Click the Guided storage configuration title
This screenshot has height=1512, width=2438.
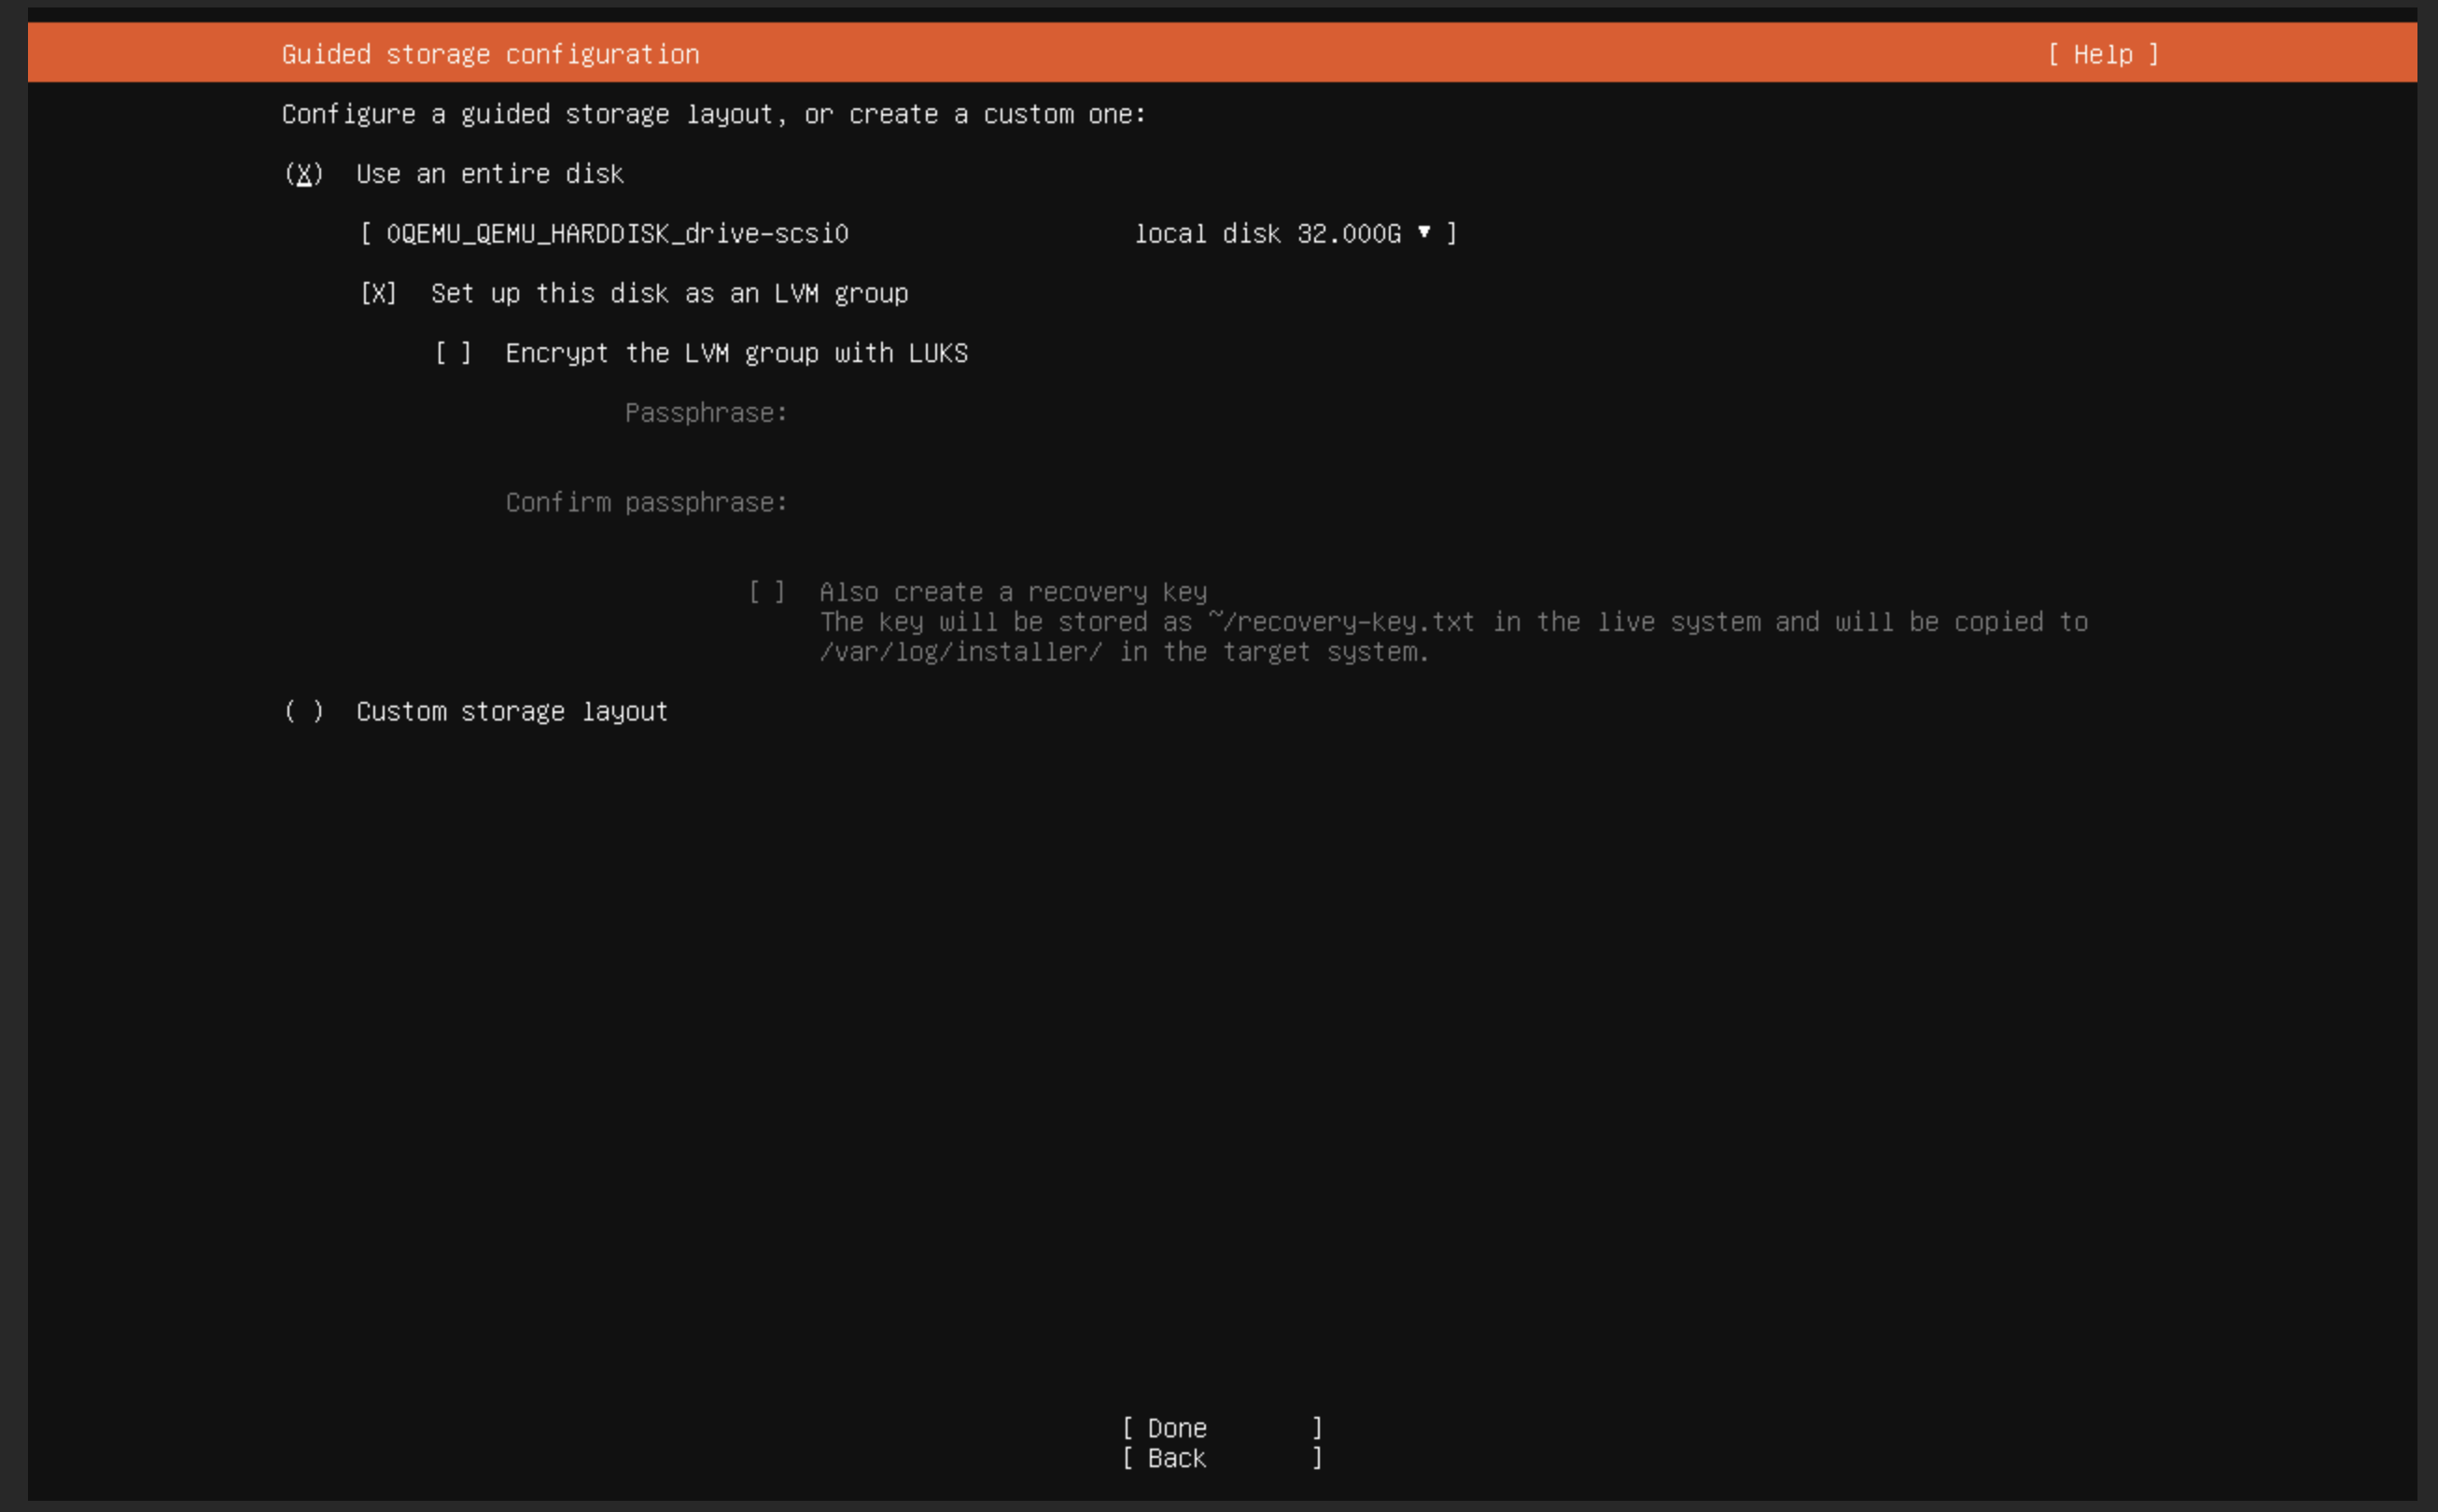point(490,54)
